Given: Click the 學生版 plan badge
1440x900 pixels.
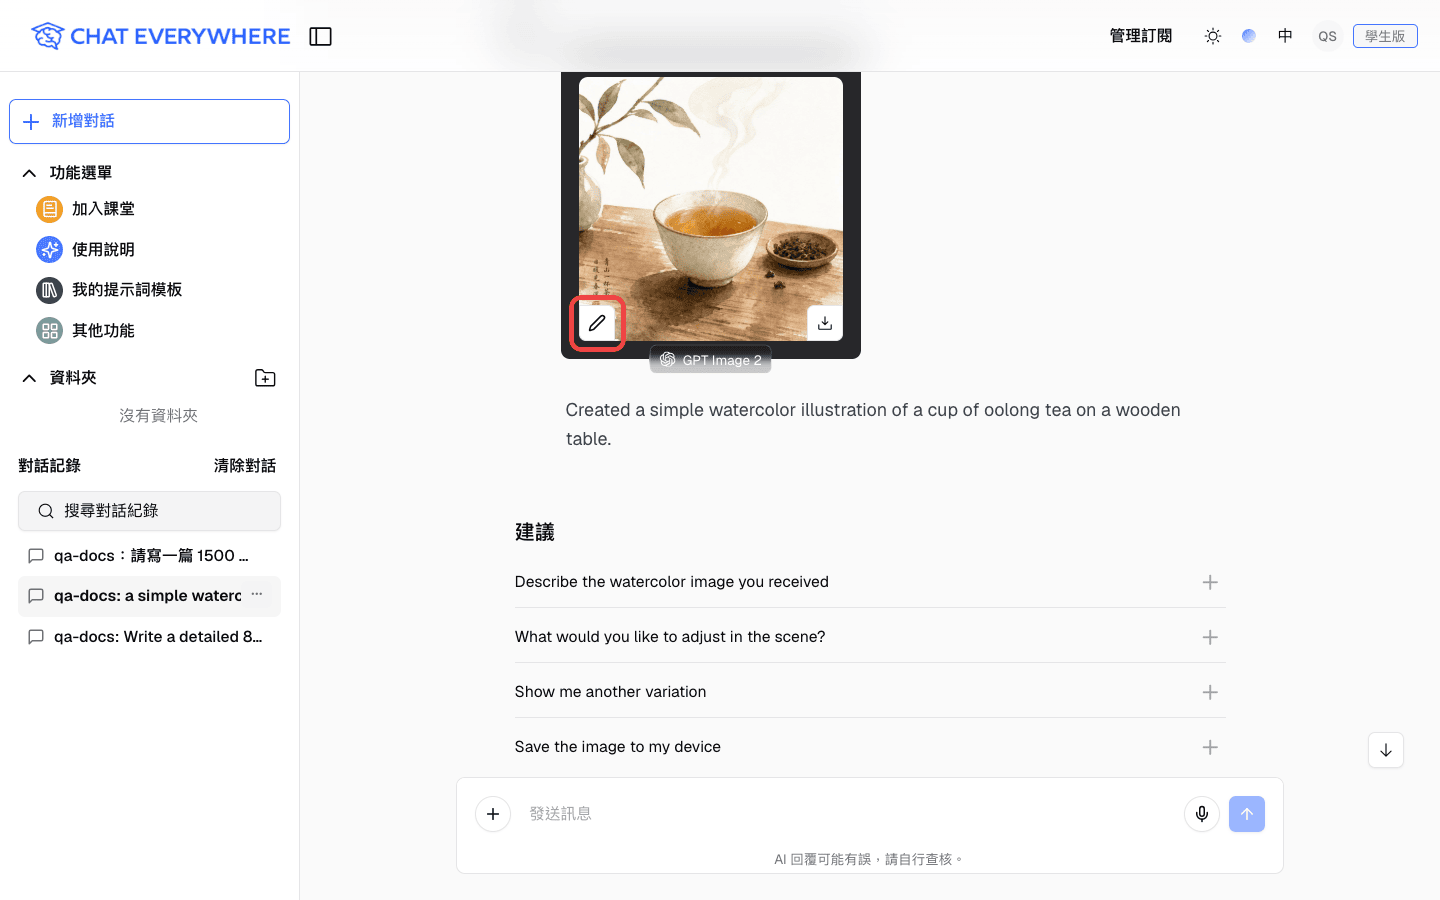Looking at the screenshot, I should pos(1385,36).
